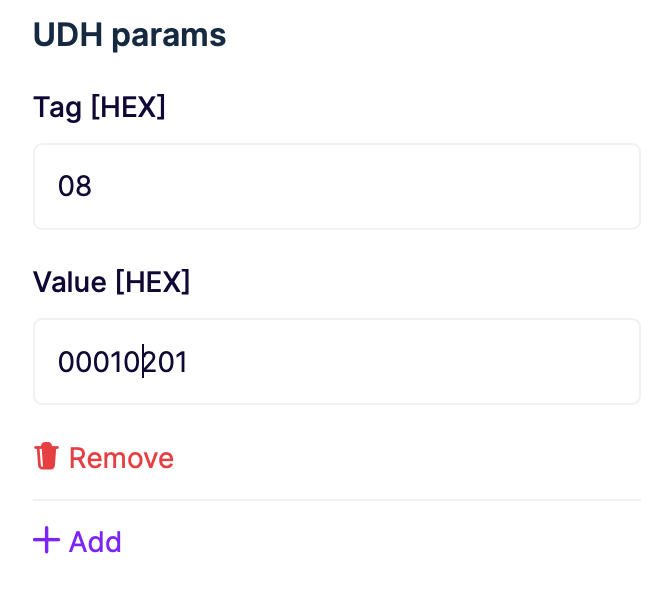Click the digit 8 in the Tag field
The height and width of the screenshot is (596, 670).
pyautogui.click(x=83, y=186)
